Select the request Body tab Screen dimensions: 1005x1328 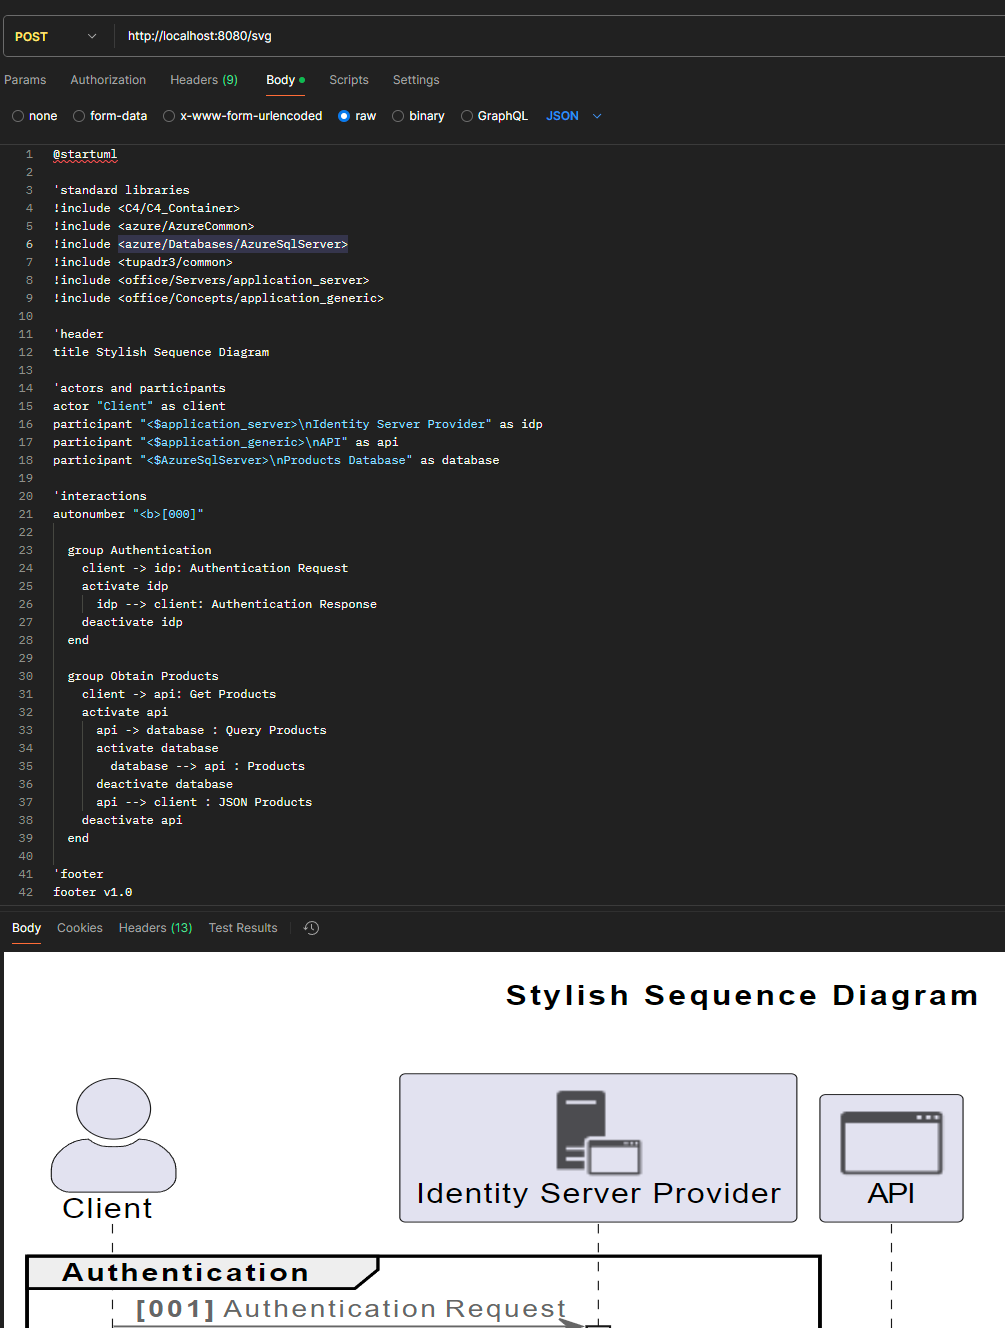[x=285, y=80]
